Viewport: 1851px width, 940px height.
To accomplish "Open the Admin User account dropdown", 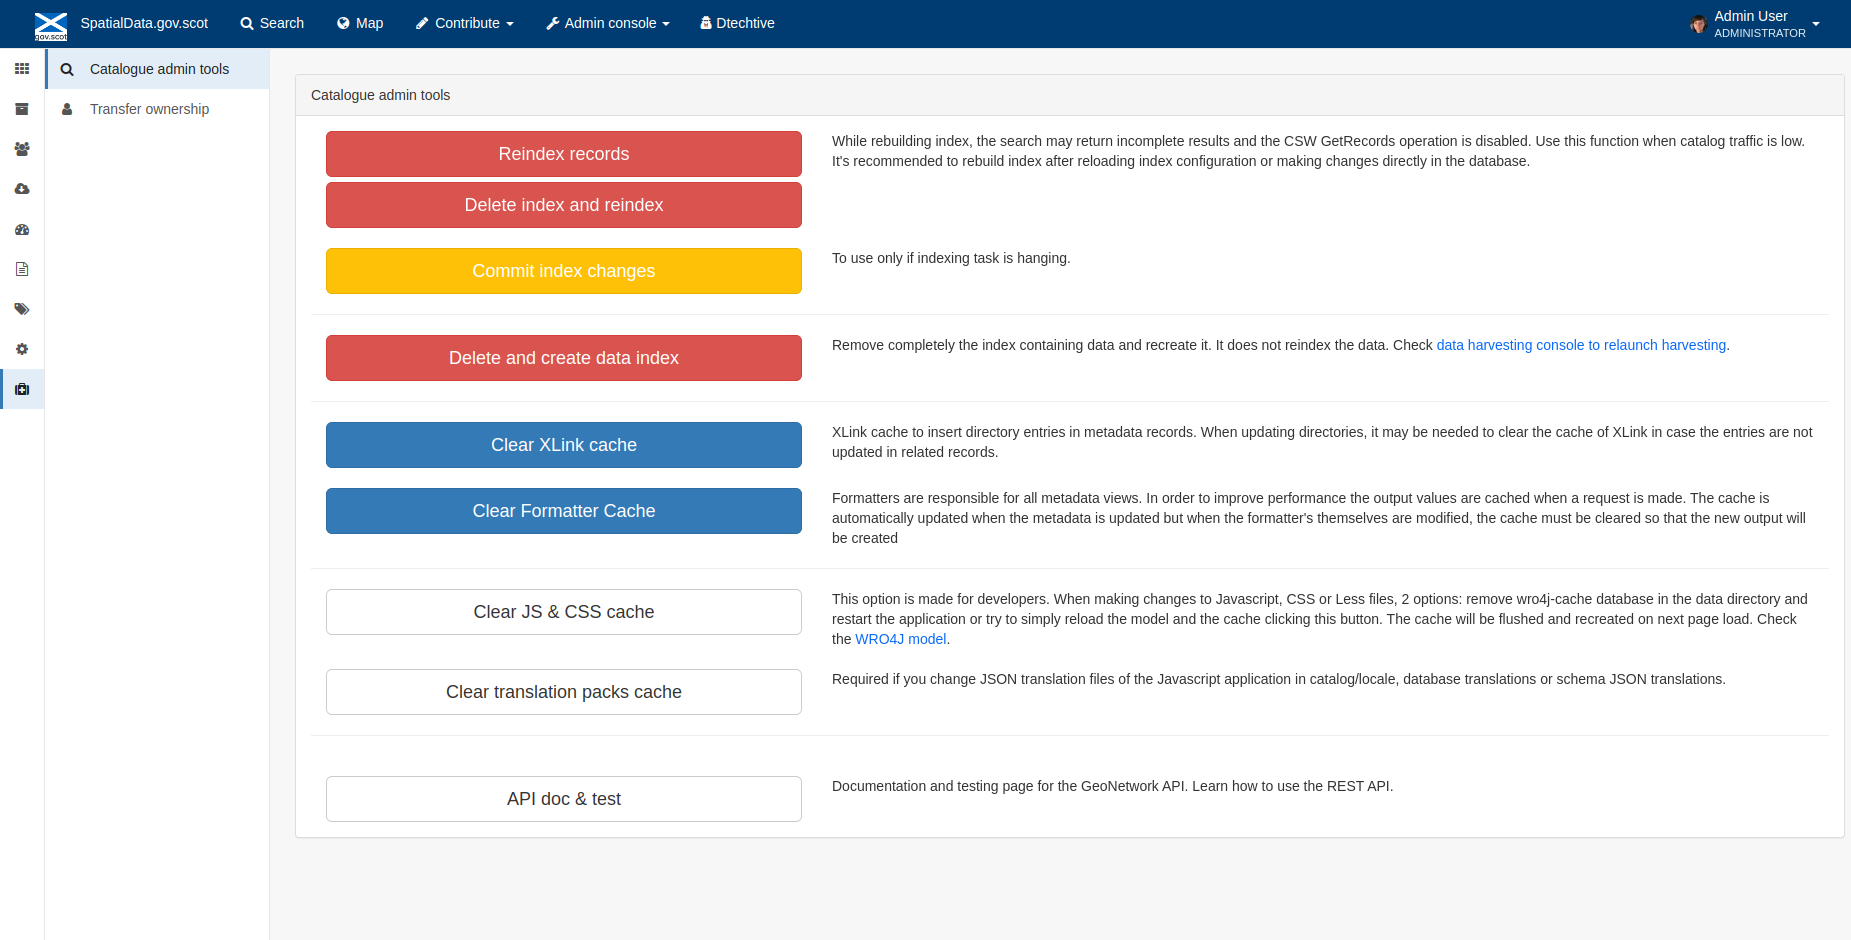I will pyautogui.click(x=1755, y=24).
